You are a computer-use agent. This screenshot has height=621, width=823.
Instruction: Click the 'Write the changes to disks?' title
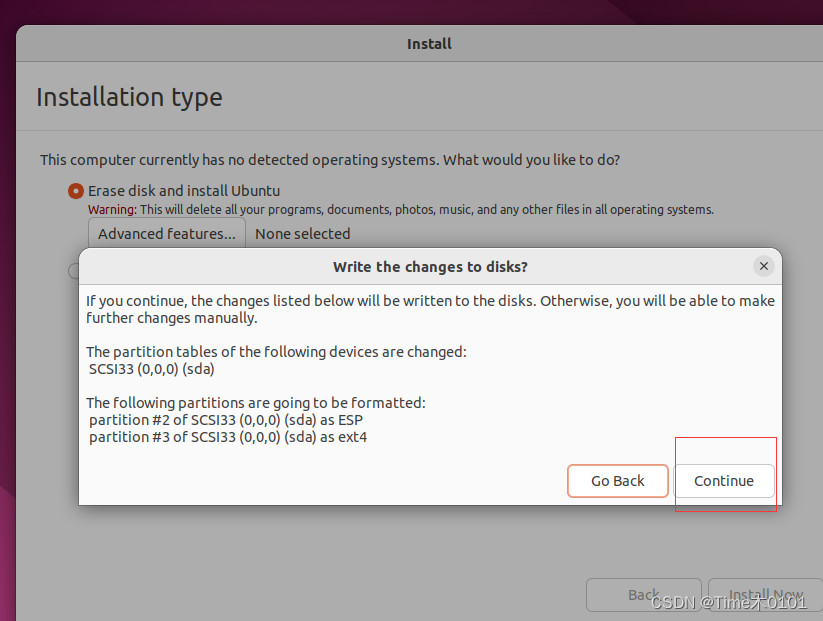coord(430,267)
